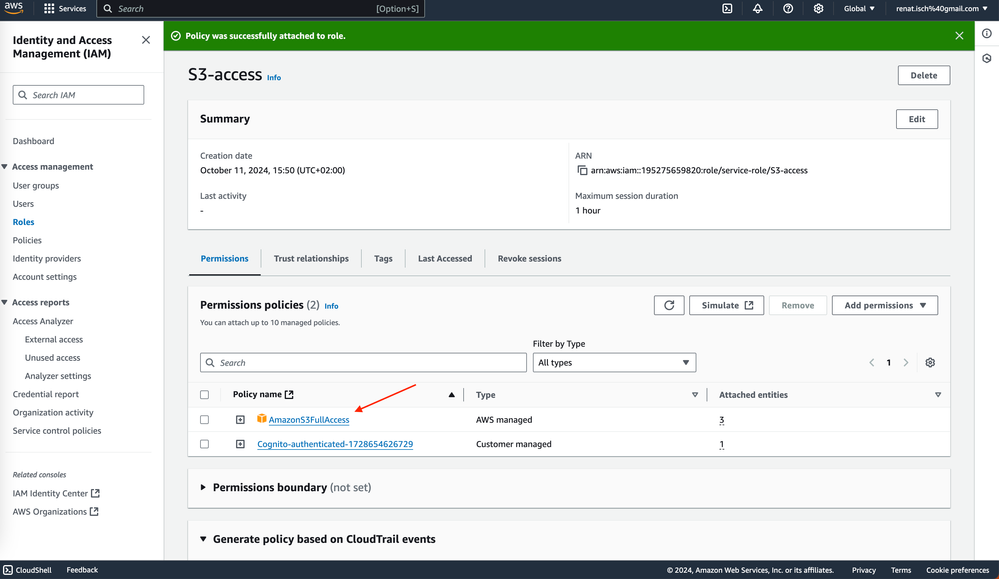Collapse the Access reports sidebar group

pos(4,303)
